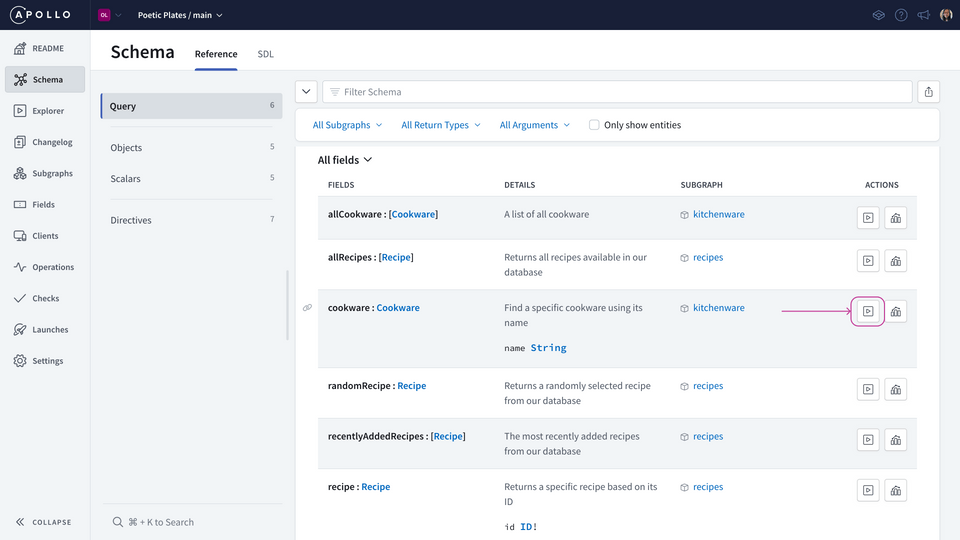Run cookware field in Explorer
Viewport: 960px width, 540px height.
pyautogui.click(x=868, y=312)
